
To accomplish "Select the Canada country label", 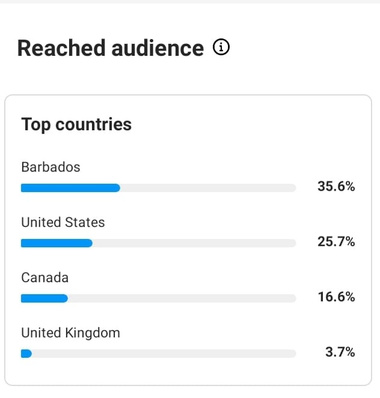I will pos(45,278).
